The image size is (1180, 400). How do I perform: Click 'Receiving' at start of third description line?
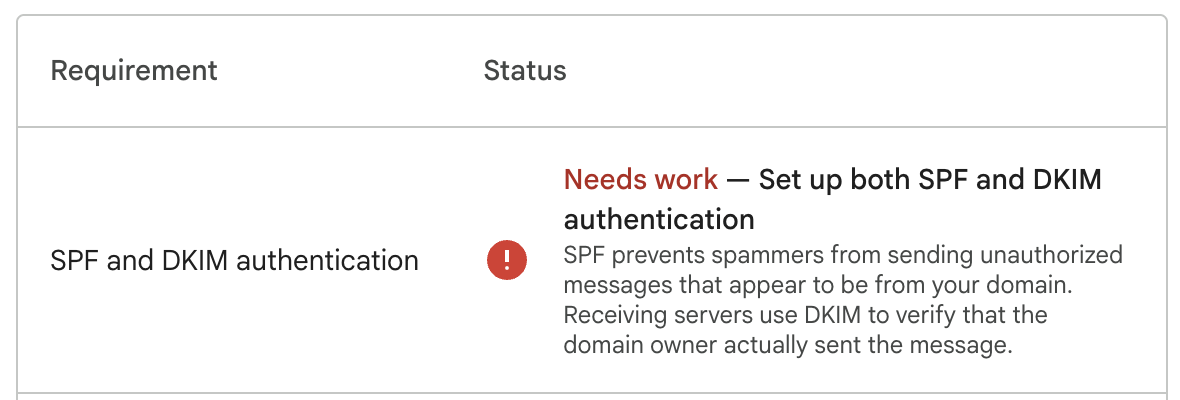[617, 316]
